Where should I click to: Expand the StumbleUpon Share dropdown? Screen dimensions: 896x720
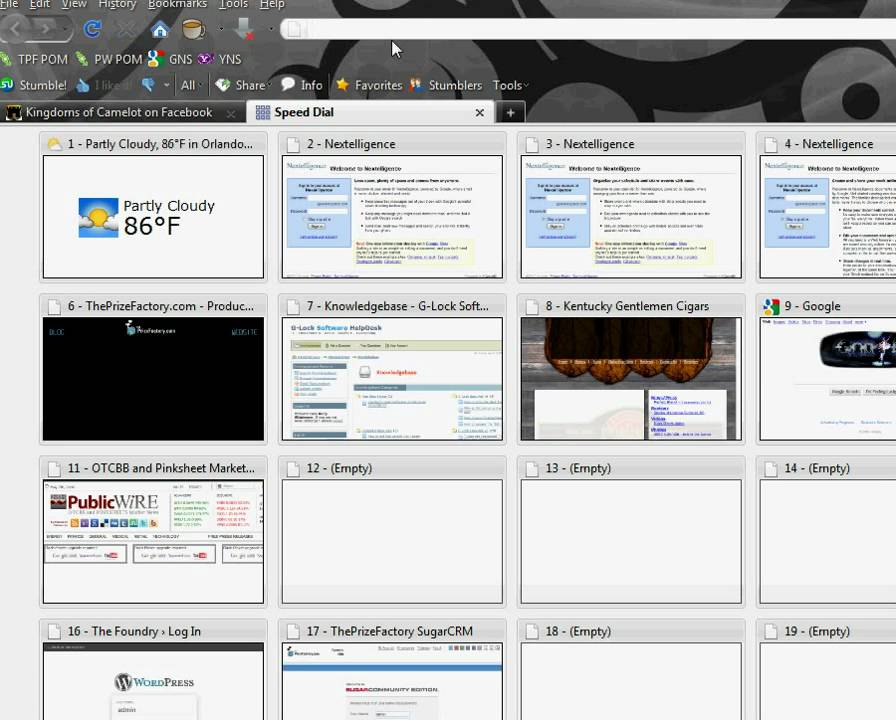[x=243, y=85]
